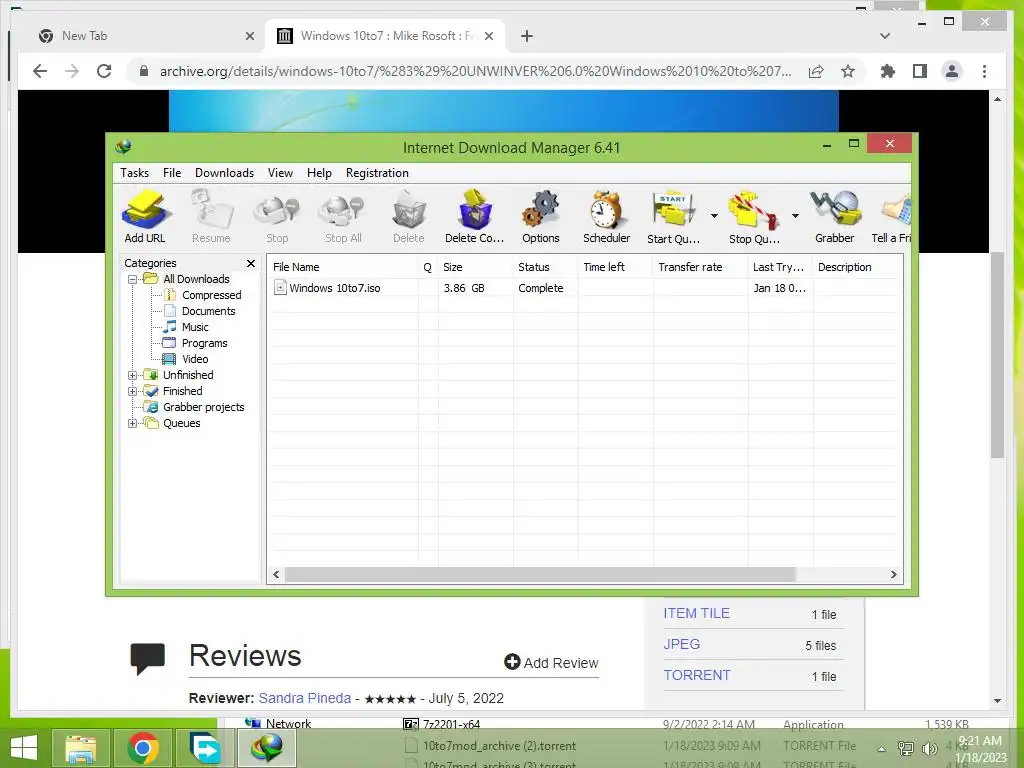Click the Add URL toolbar icon
1024x768 pixels.
[145, 216]
